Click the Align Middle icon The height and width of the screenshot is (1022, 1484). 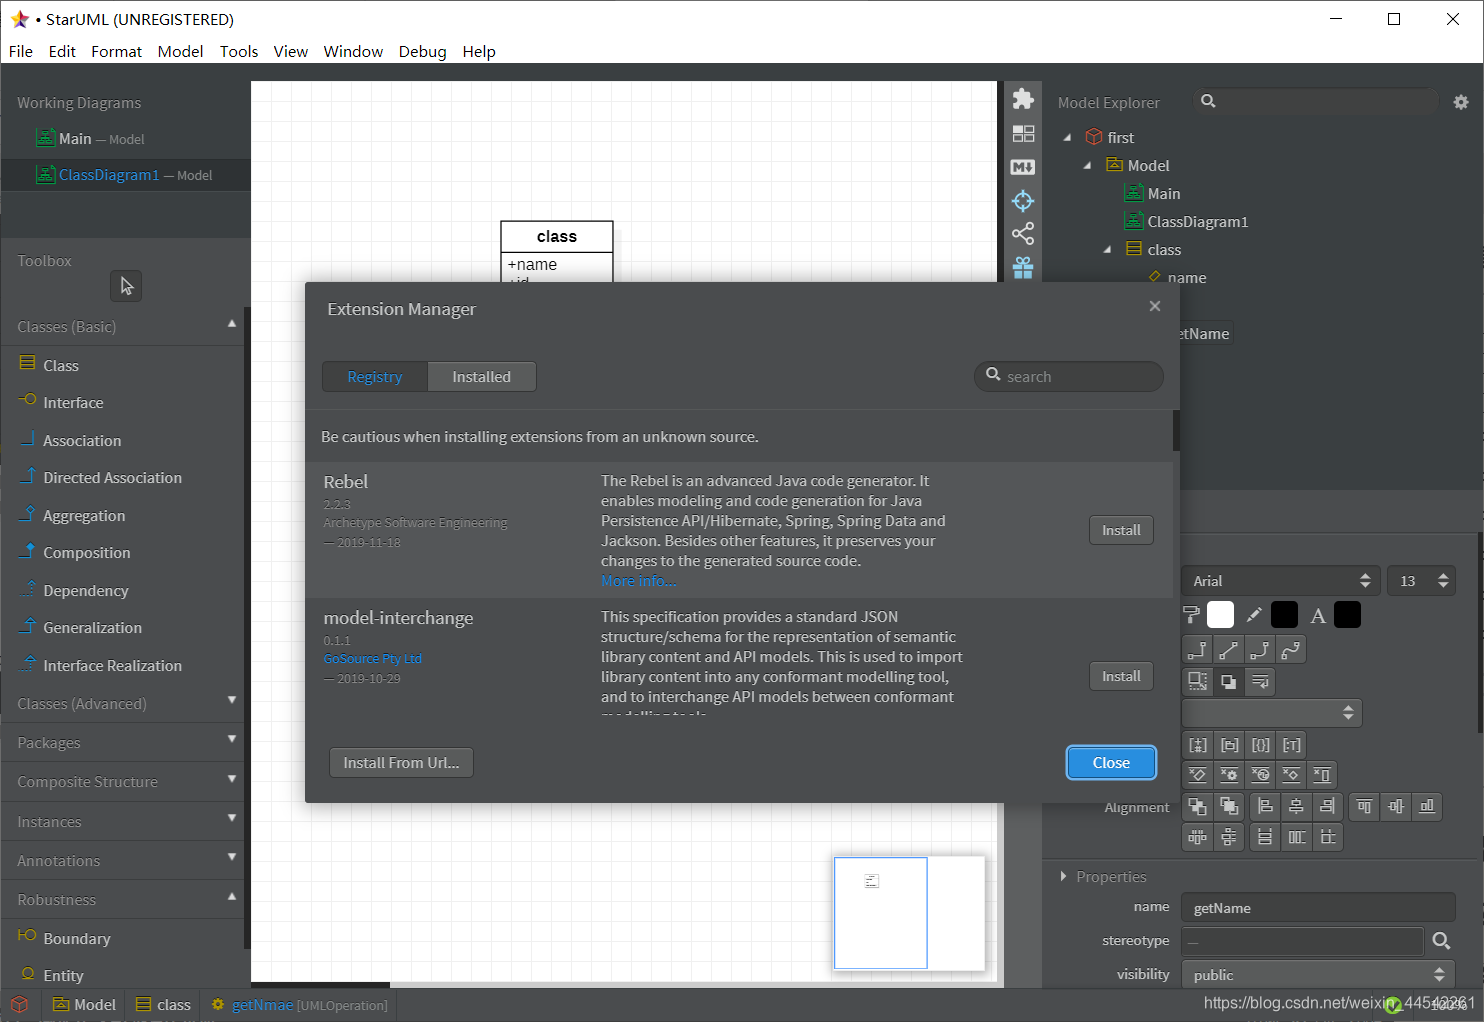(1396, 806)
